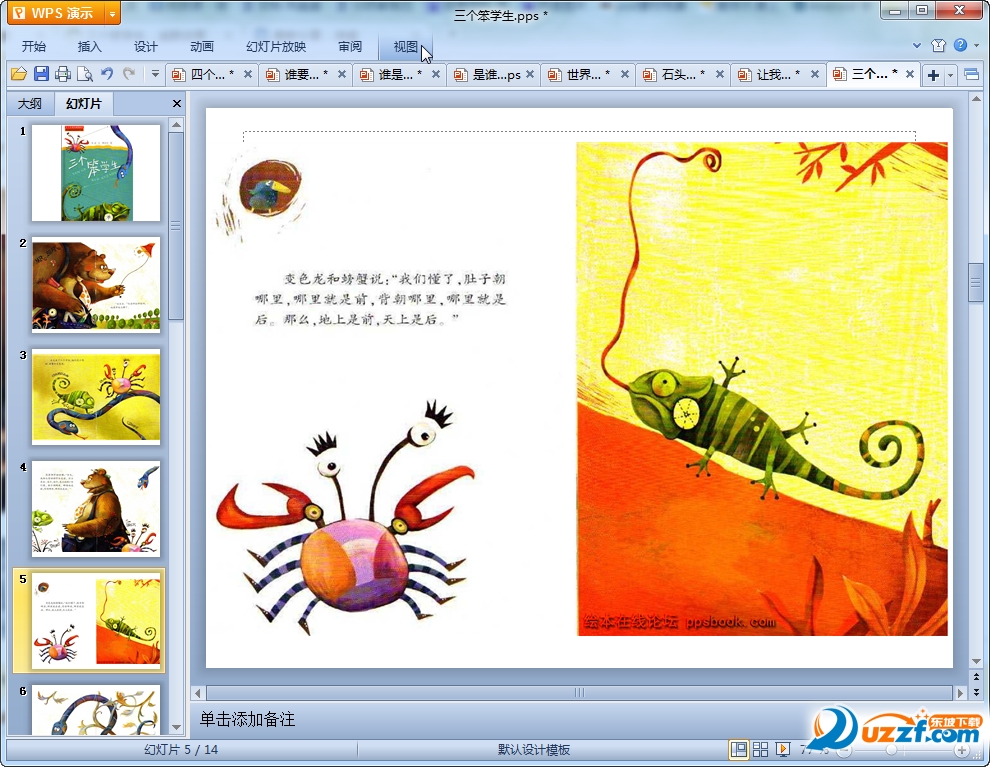Expand the help dropdown arrow
The height and width of the screenshot is (767, 990).
pos(977,45)
